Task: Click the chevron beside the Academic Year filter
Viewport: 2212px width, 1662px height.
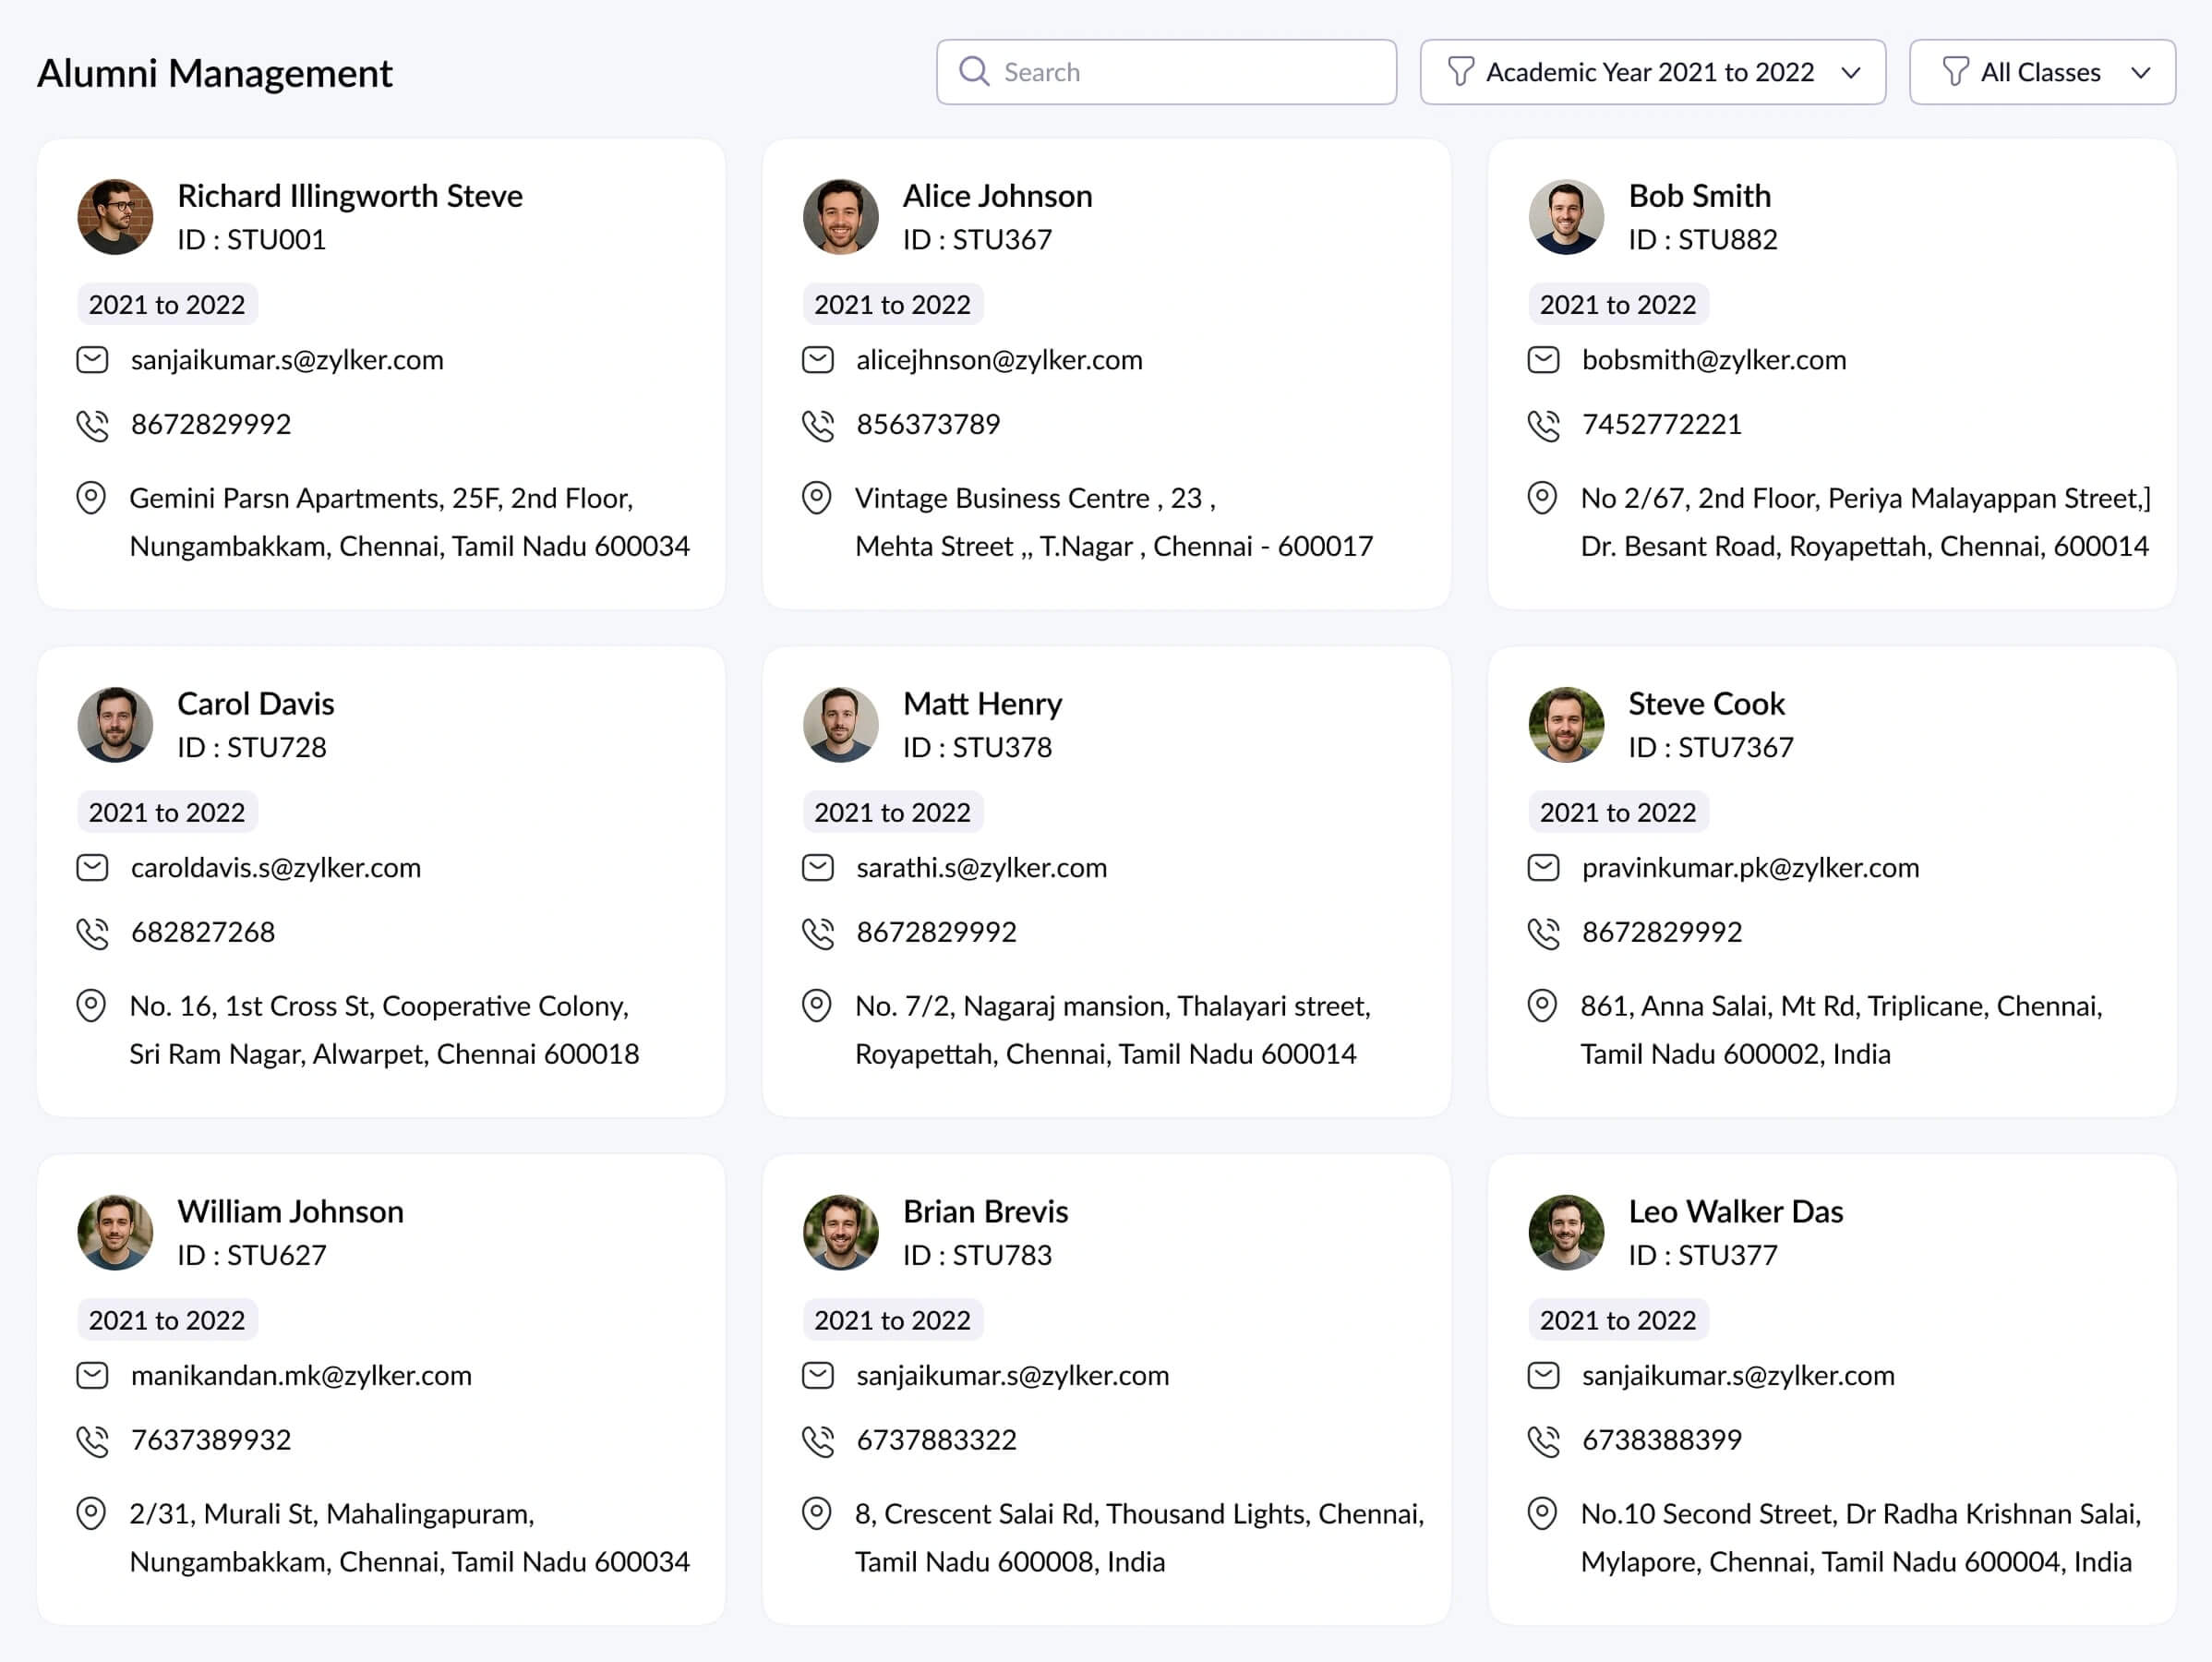Action: tap(1851, 73)
